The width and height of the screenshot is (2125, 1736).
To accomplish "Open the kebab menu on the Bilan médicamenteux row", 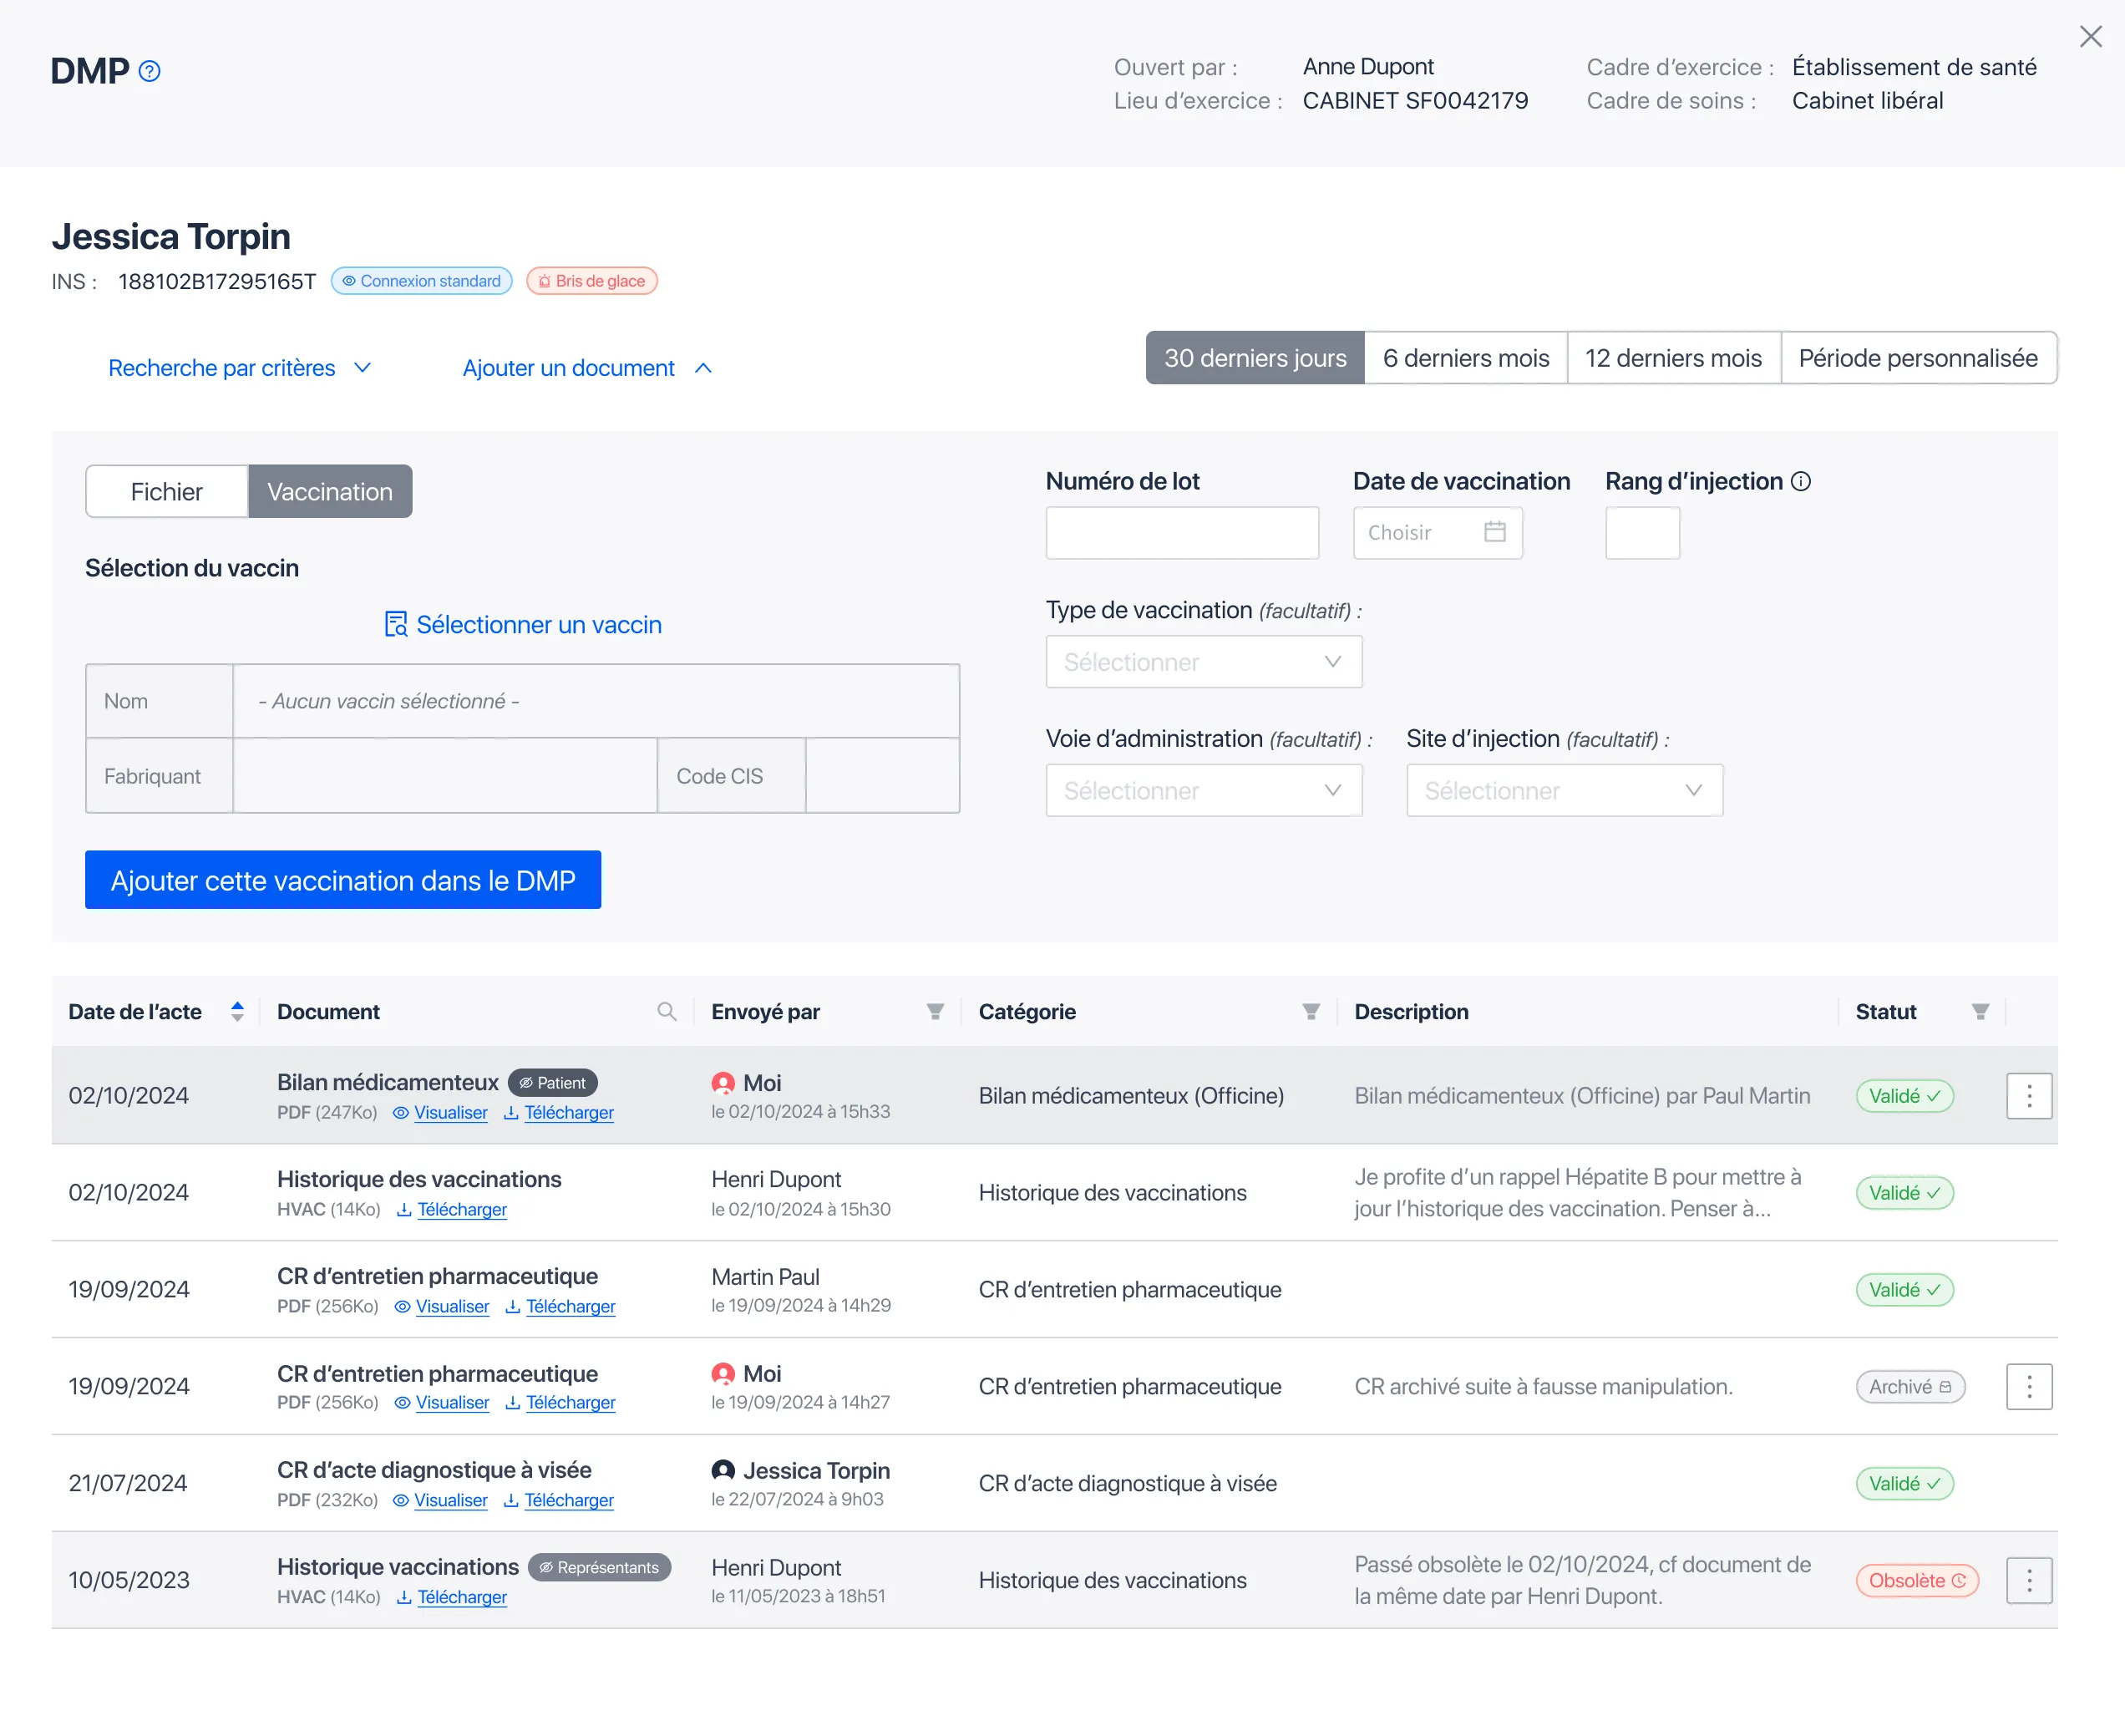I will 2029,1095.
